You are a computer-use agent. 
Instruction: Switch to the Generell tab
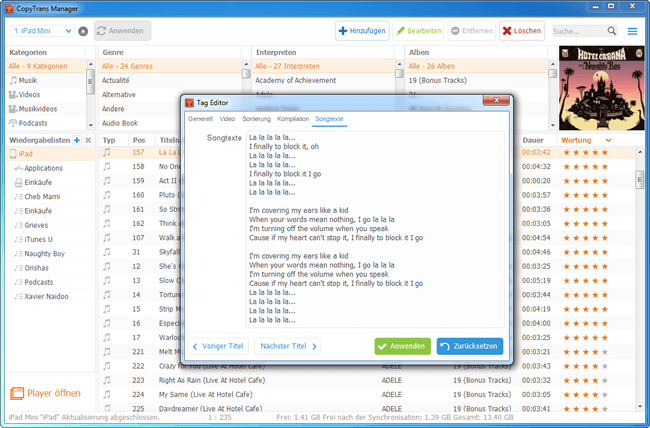pos(200,119)
